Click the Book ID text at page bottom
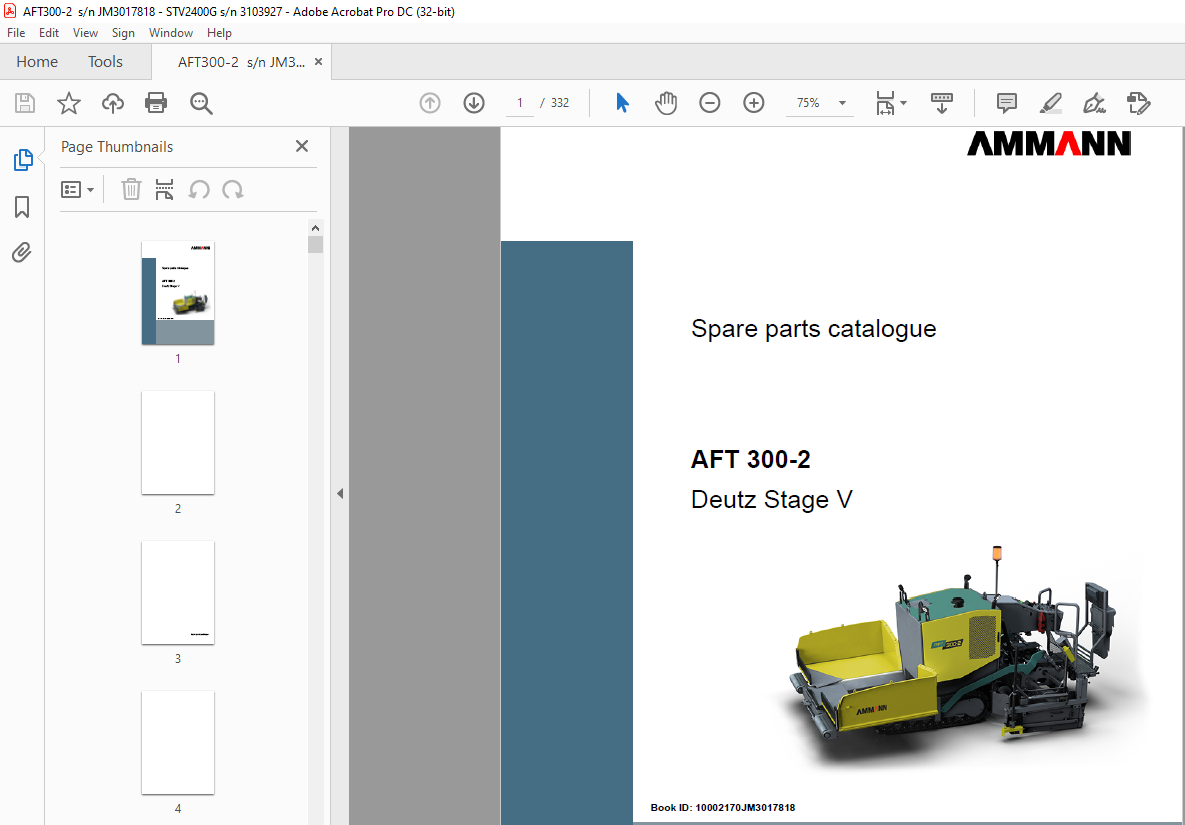This screenshot has width=1185, height=825. (722, 808)
